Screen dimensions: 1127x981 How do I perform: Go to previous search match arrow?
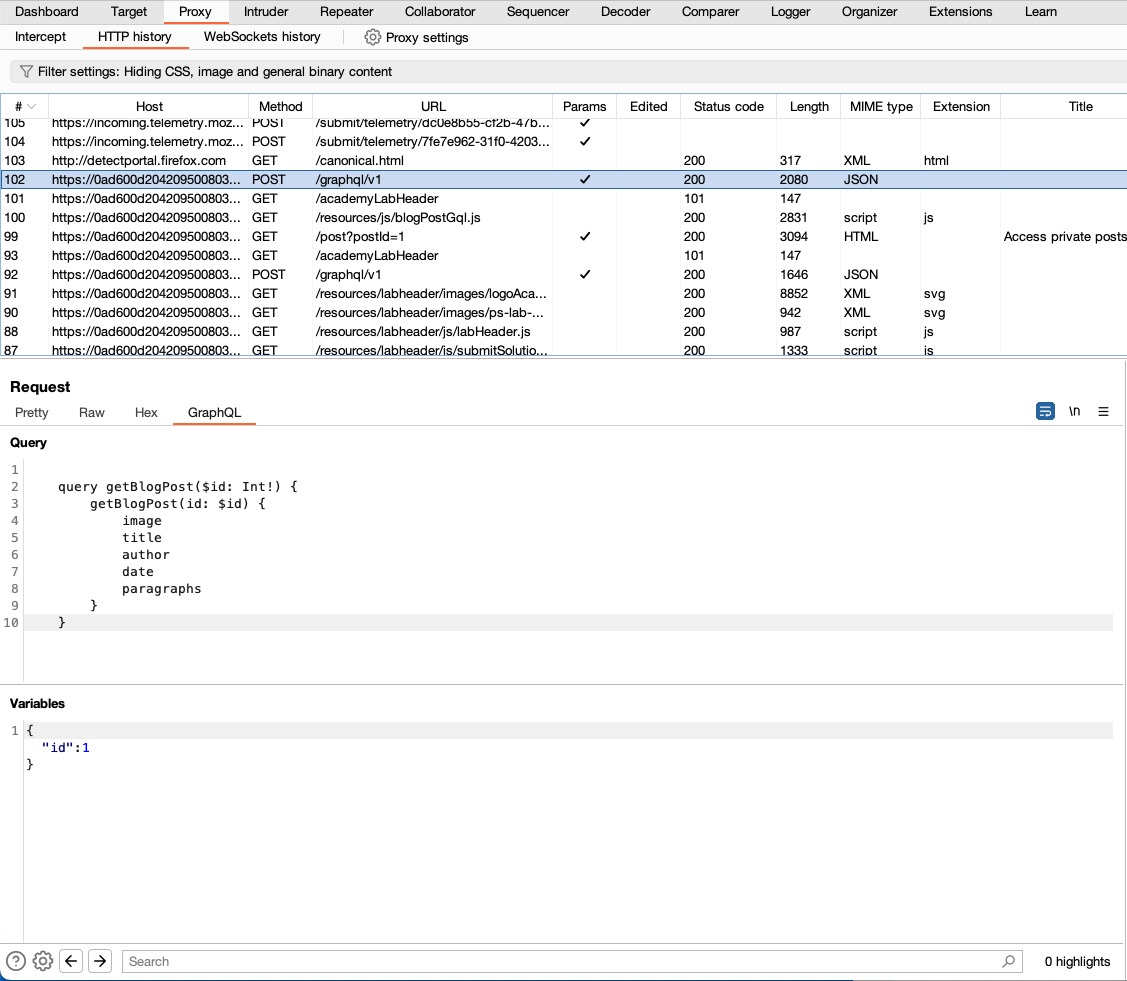pos(71,961)
